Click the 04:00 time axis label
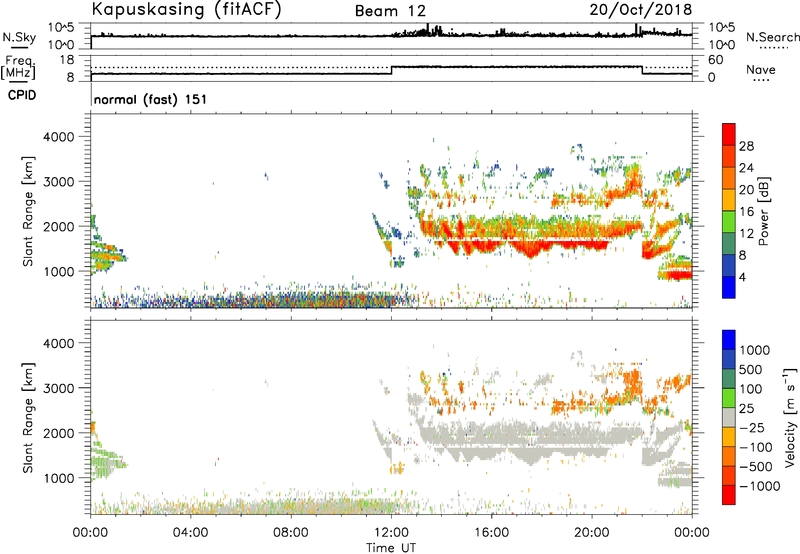The width and height of the screenshot is (800, 554). click(x=190, y=533)
